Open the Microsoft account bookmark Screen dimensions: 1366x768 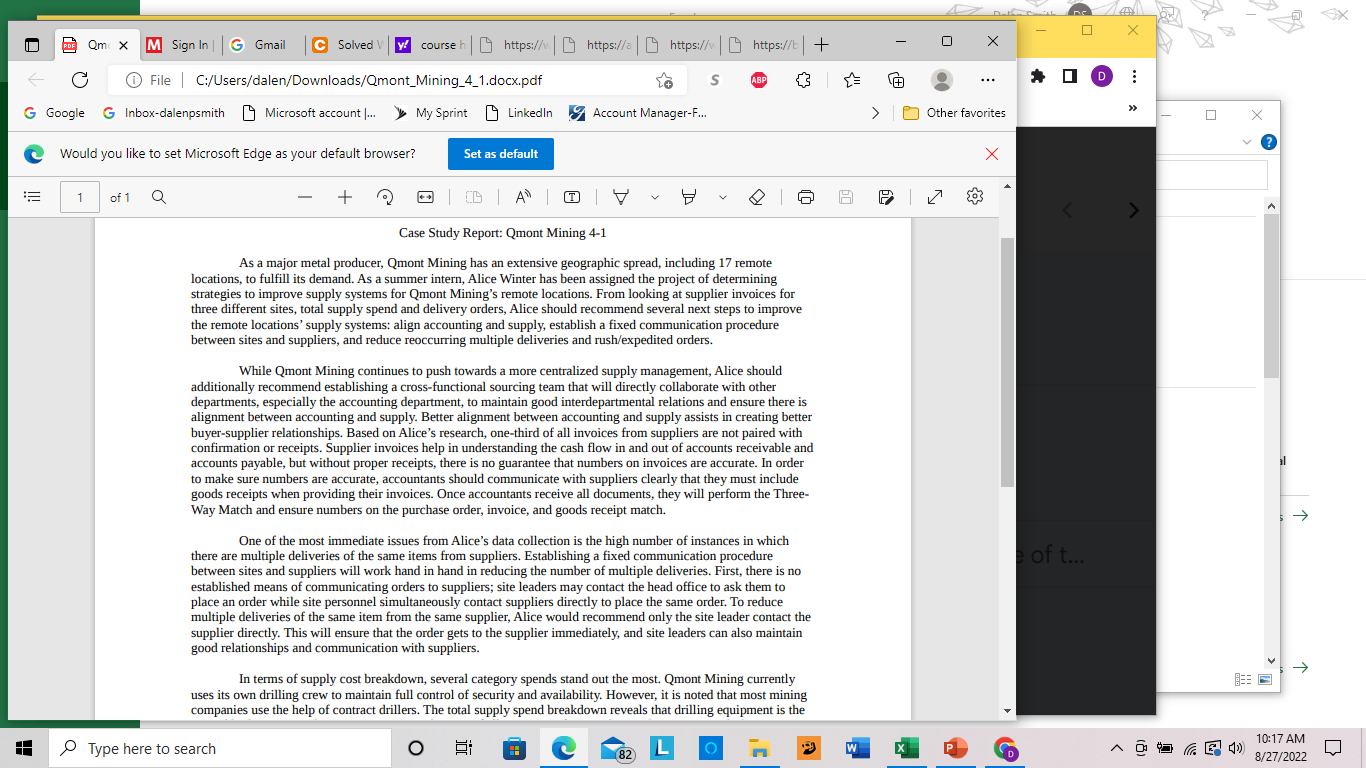pos(309,113)
